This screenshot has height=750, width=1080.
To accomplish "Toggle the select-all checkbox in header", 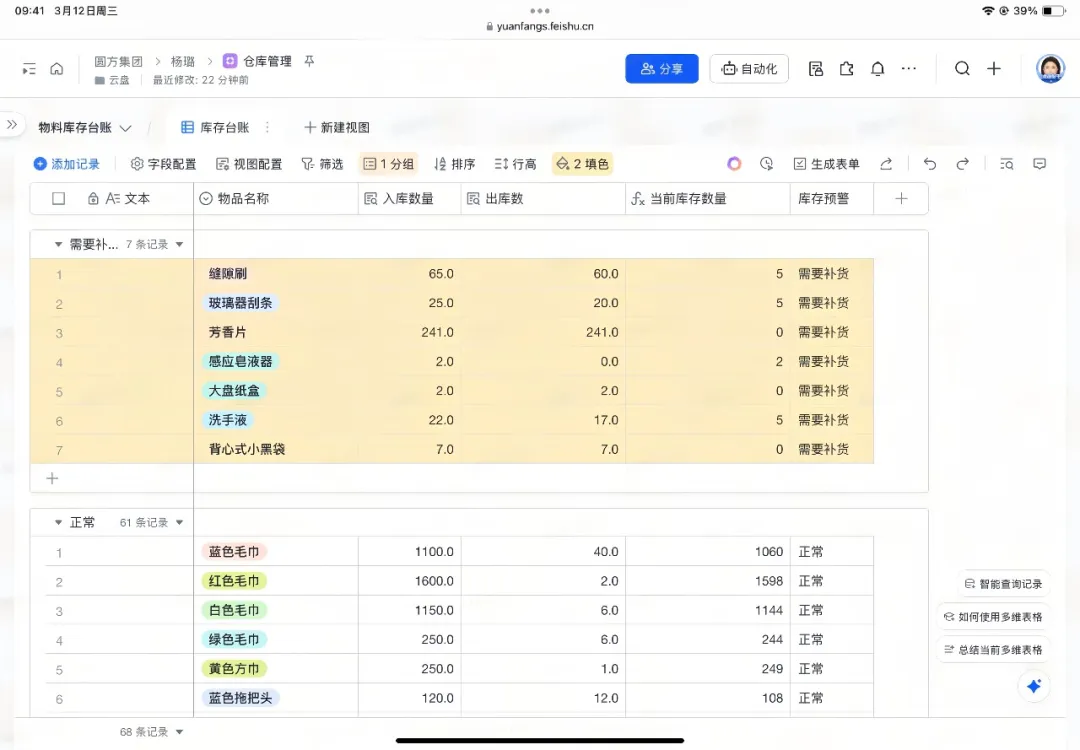I will point(58,199).
